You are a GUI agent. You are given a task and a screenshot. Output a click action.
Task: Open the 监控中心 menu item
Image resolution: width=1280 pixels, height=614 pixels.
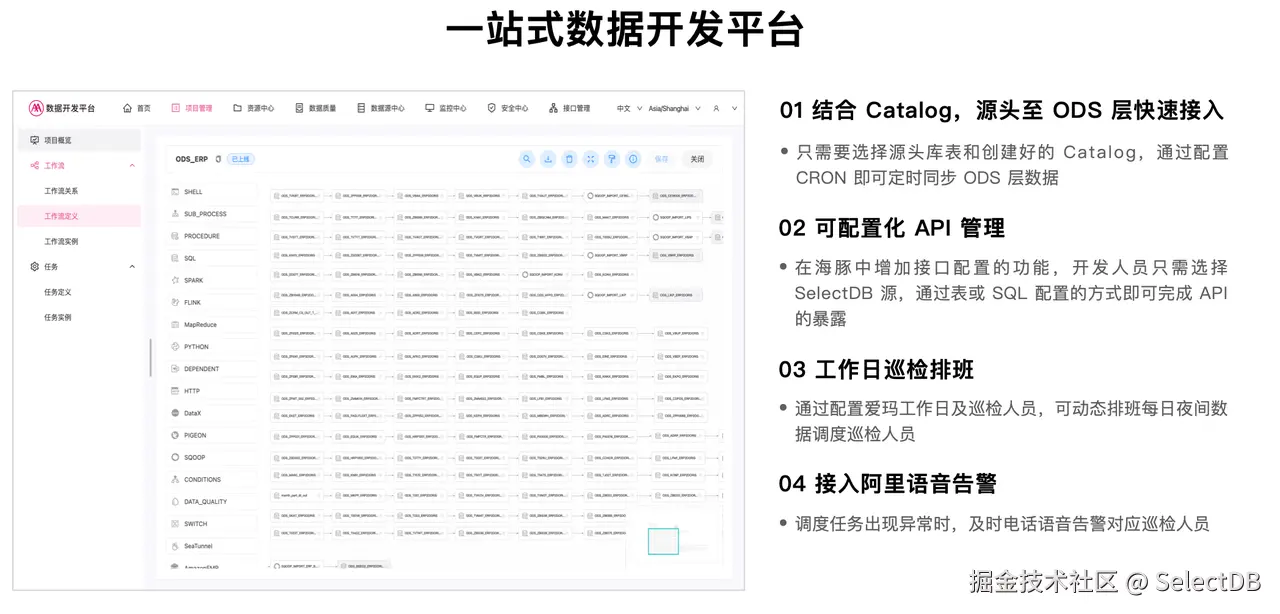pos(450,109)
